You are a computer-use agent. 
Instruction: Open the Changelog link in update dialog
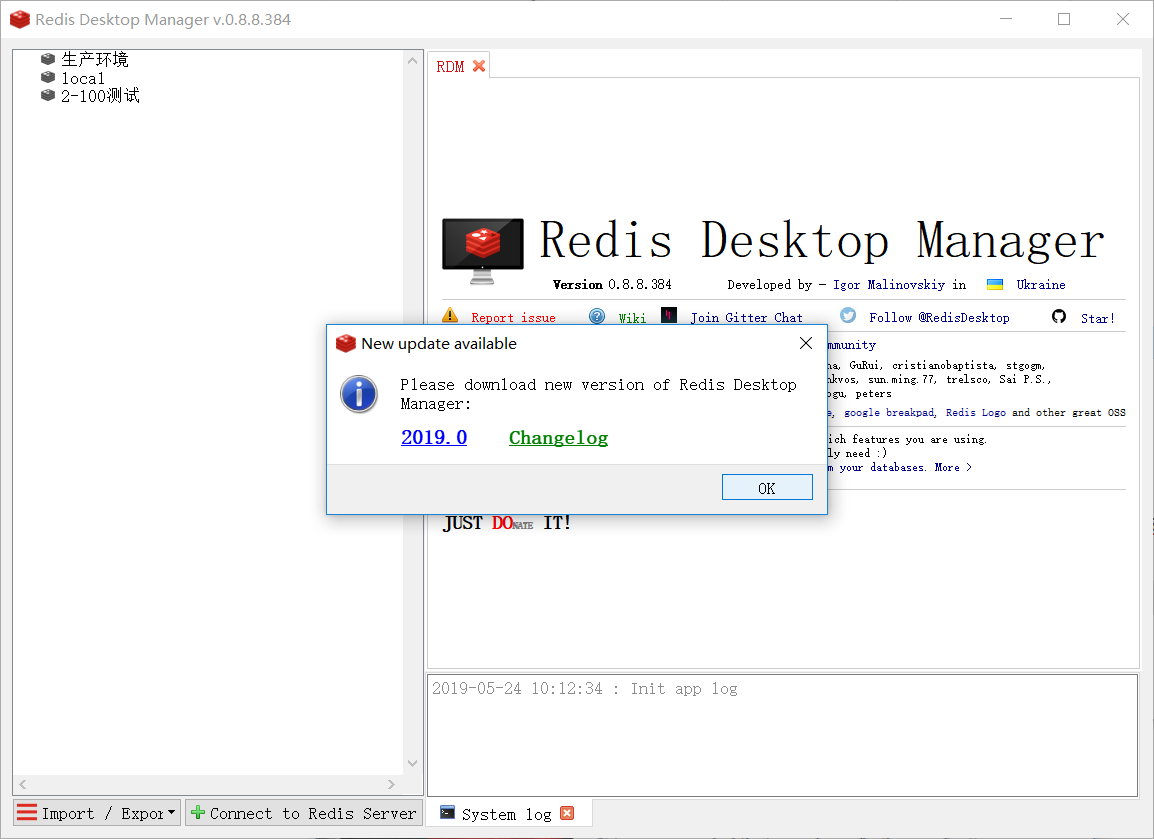point(559,438)
